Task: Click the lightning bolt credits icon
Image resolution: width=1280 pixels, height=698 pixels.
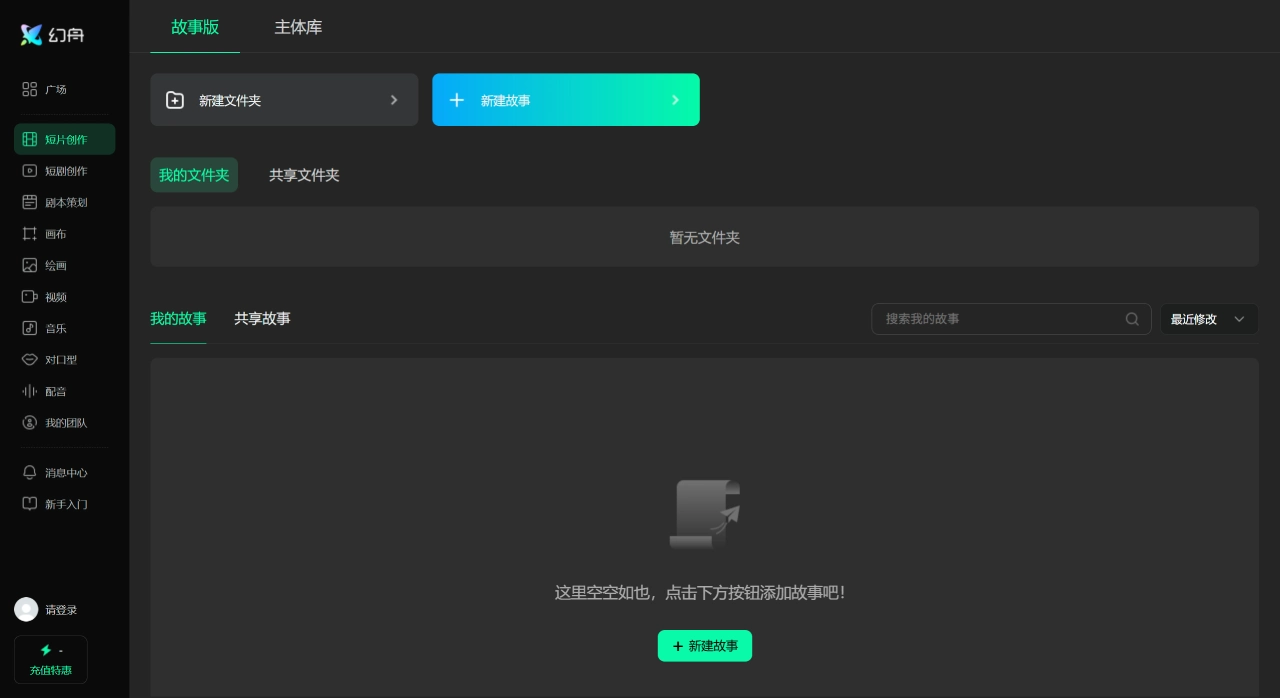Action: pyautogui.click(x=46, y=650)
